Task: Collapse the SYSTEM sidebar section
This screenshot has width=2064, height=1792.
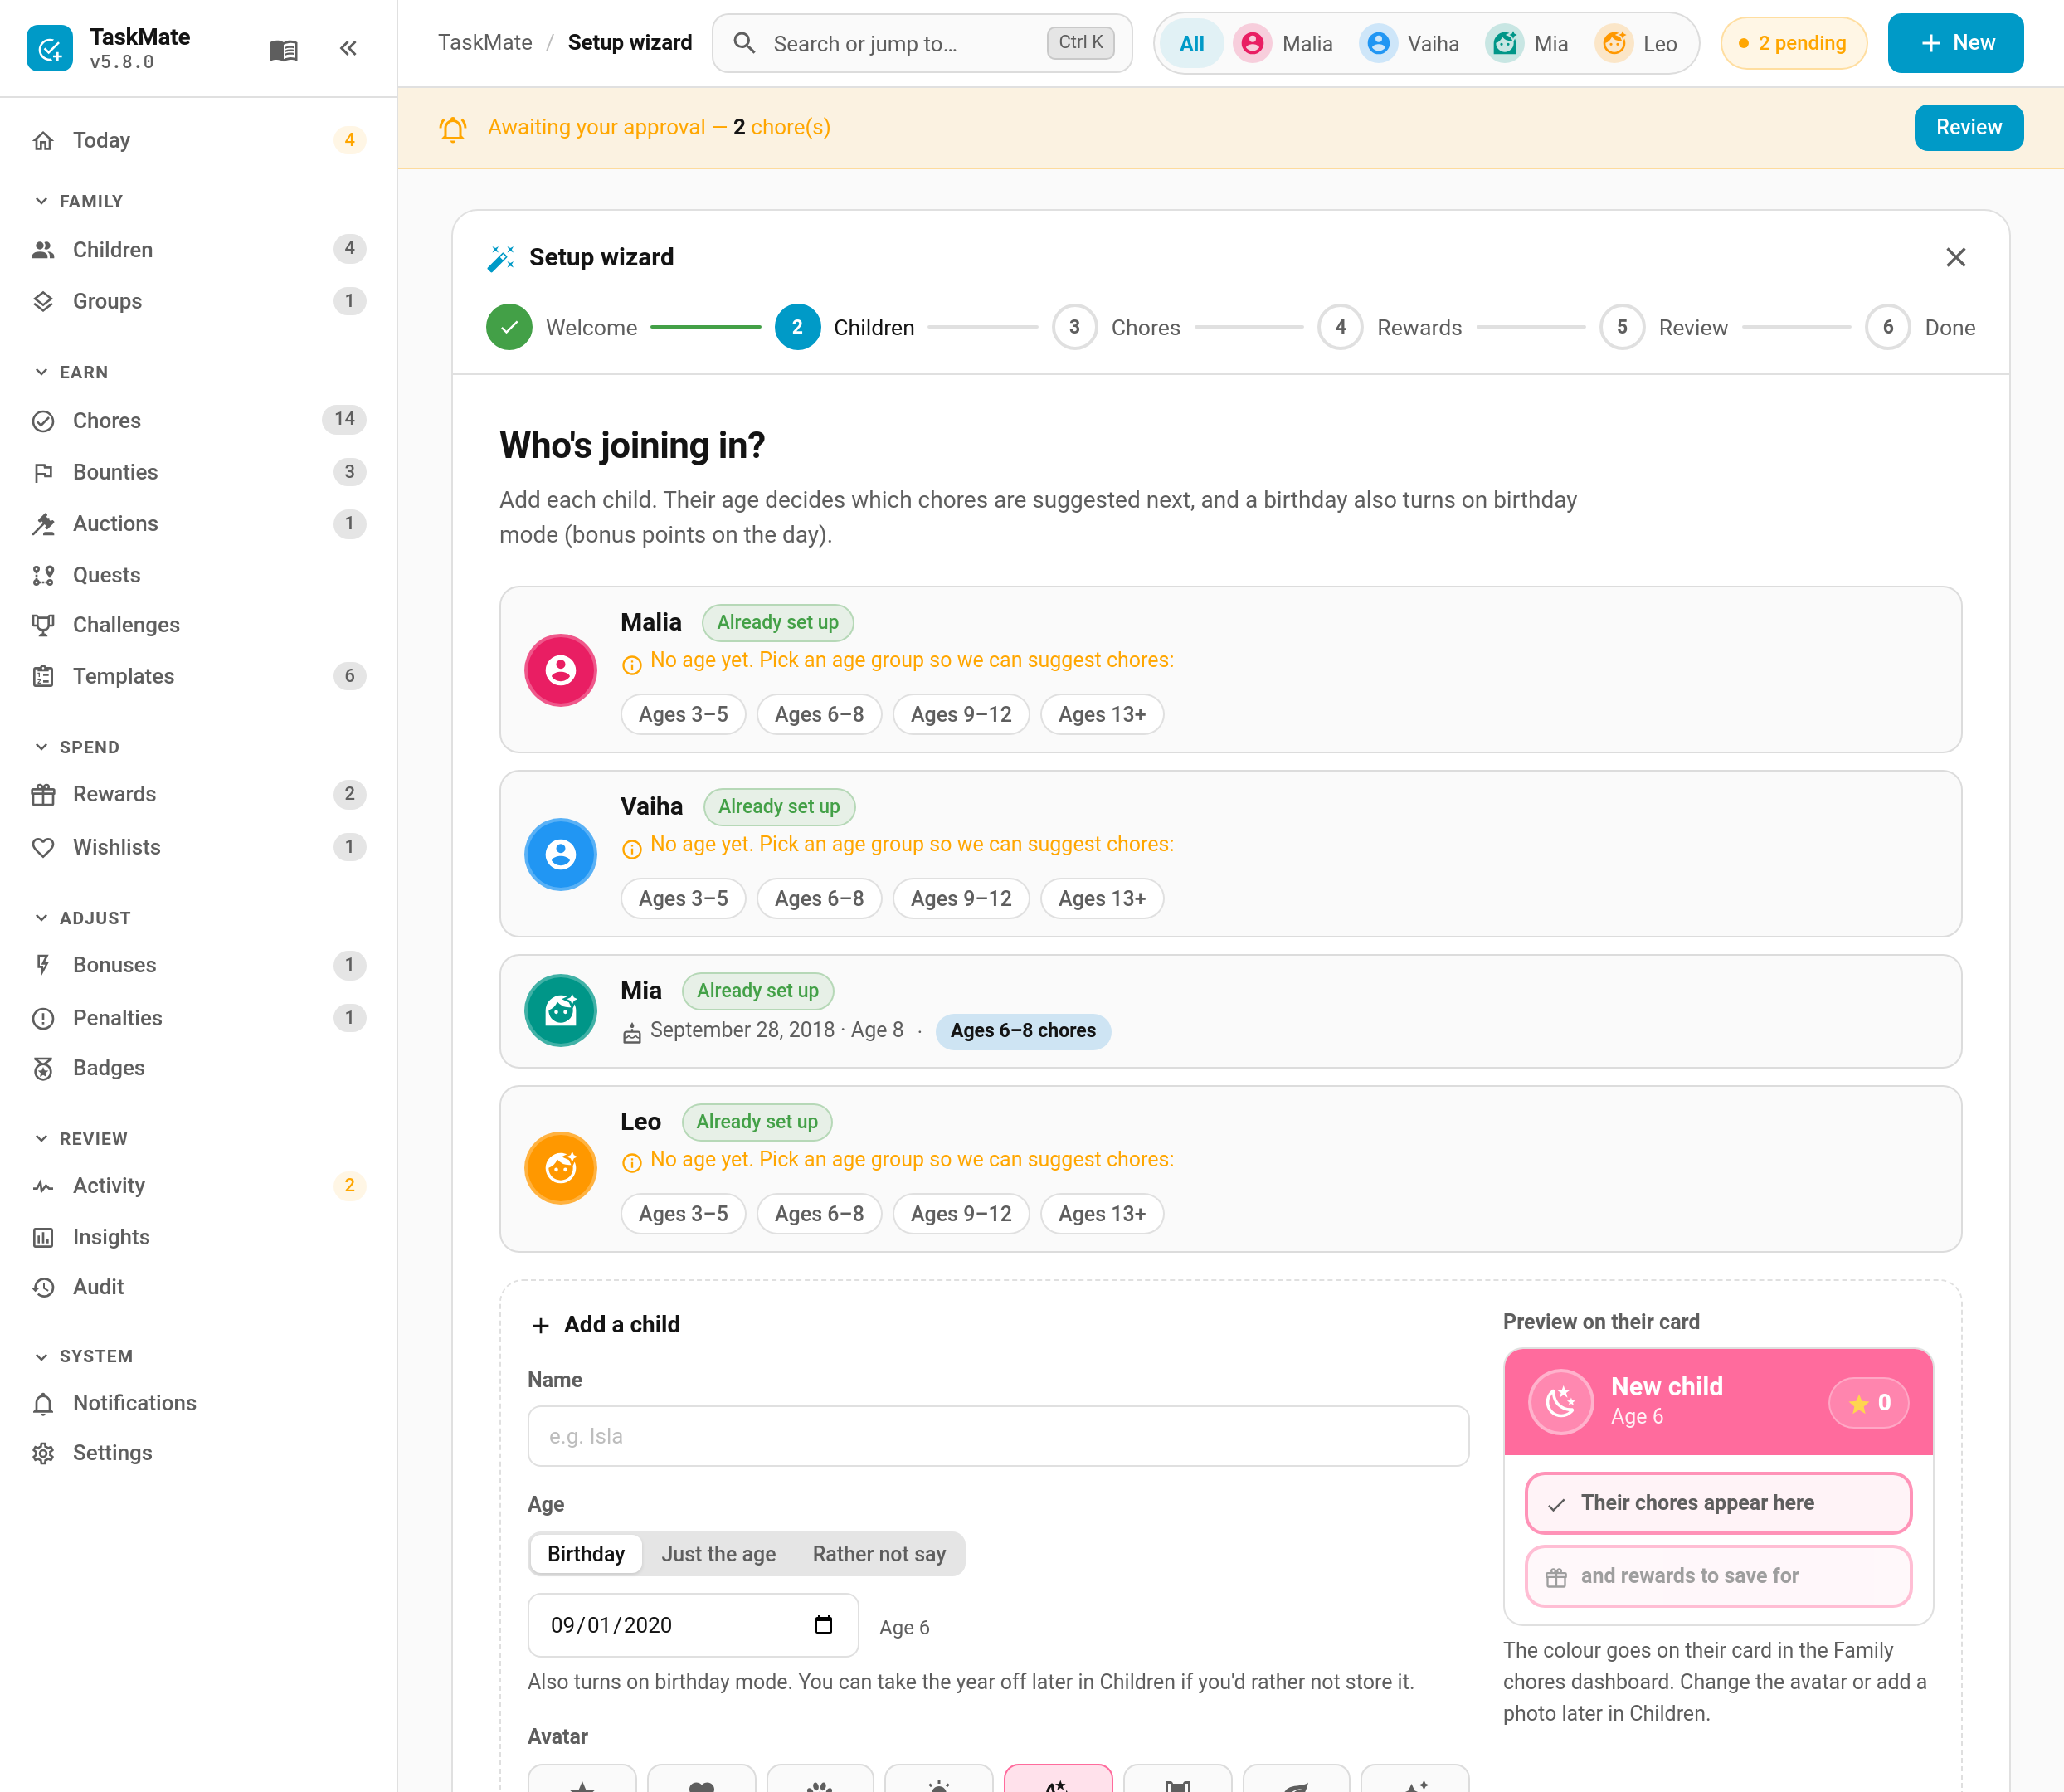Action: [83, 1356]
